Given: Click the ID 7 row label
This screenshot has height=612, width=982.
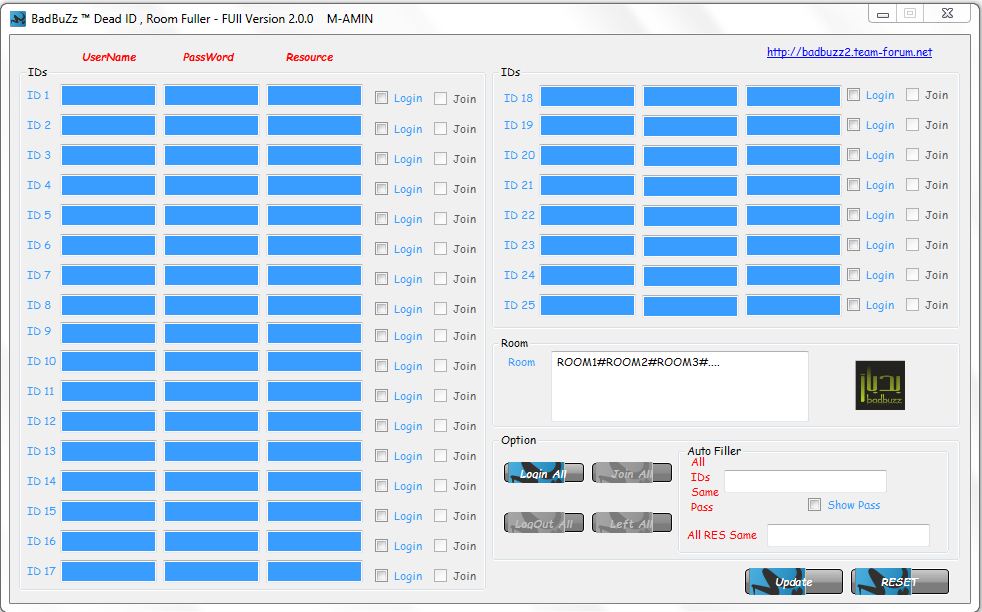Looking at the screenshot, I should coord(39,275).
